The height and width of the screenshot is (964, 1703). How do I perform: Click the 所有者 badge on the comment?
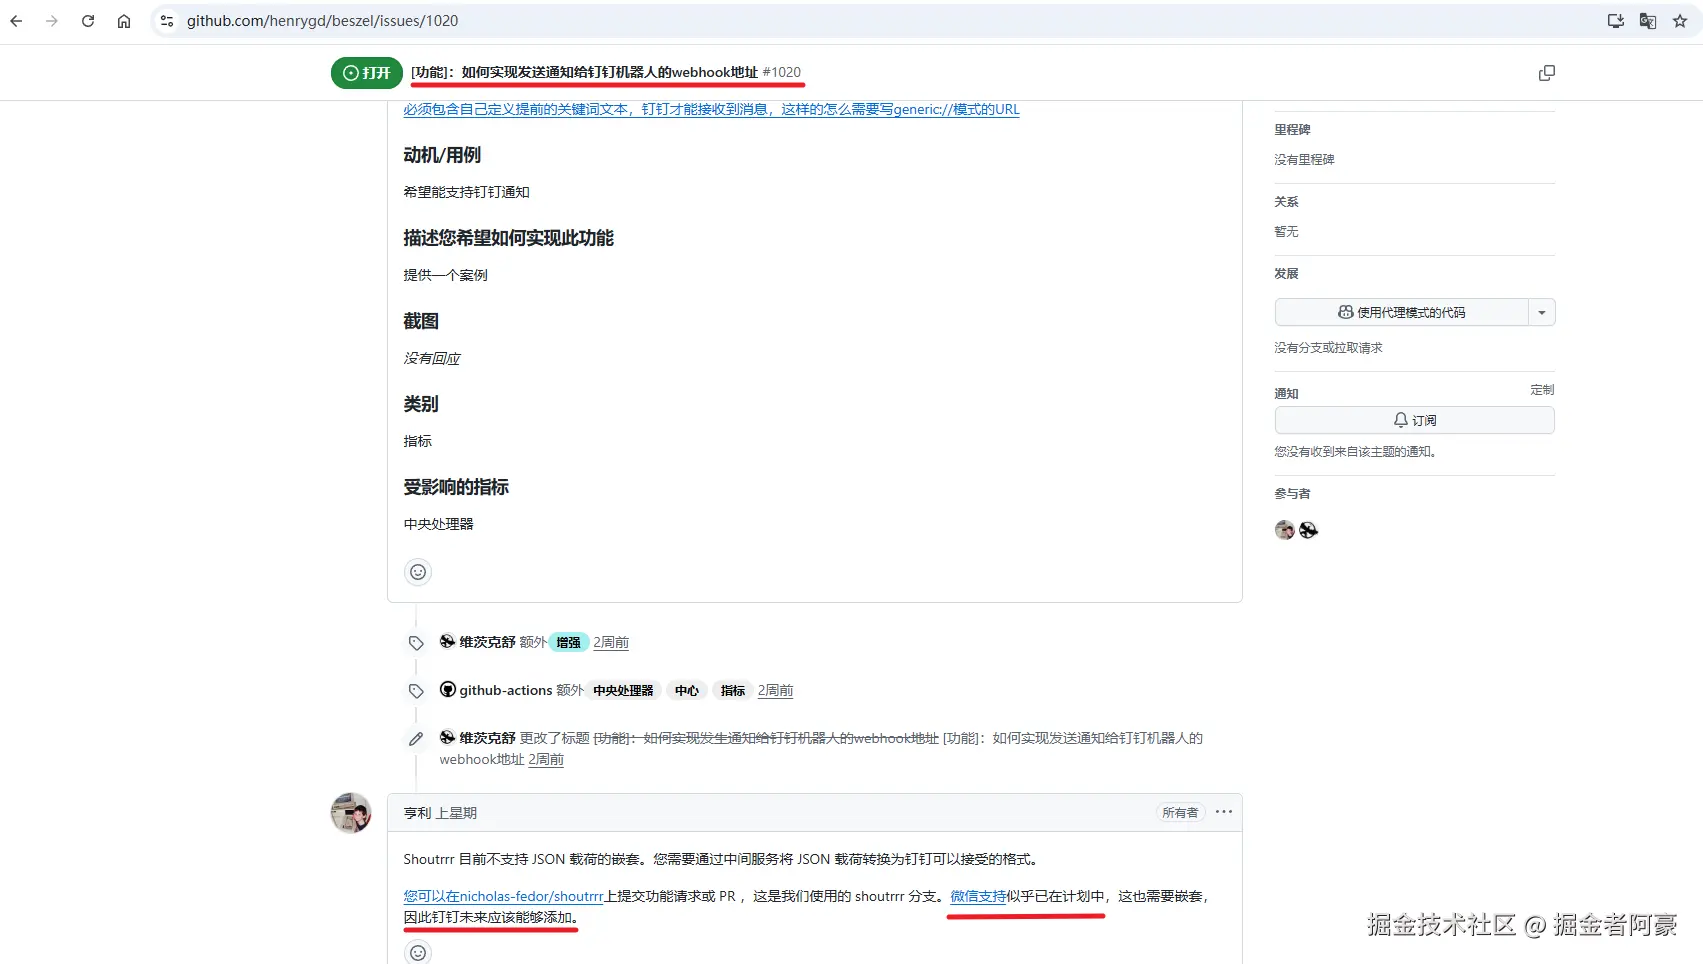(x=1180, y=813)
